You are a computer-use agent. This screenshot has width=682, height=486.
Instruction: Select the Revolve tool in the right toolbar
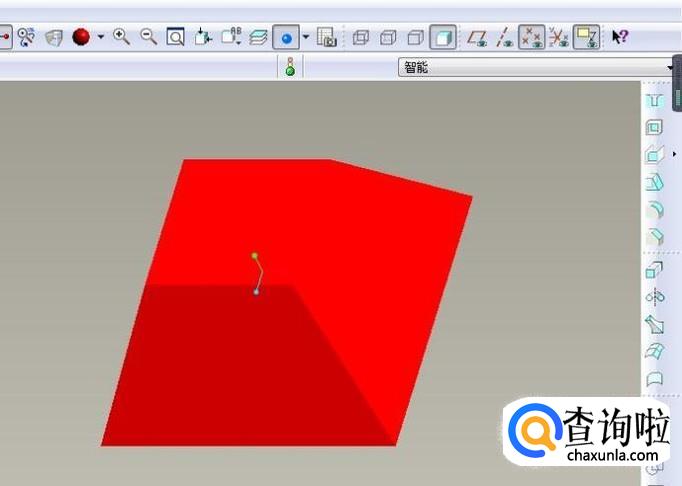click(655, 297)
